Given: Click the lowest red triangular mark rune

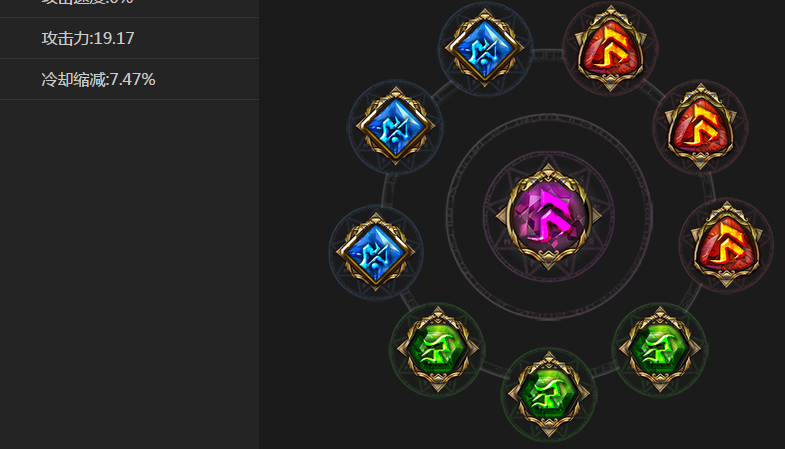Looking at the screenshot, I should (x=726, y=245).
